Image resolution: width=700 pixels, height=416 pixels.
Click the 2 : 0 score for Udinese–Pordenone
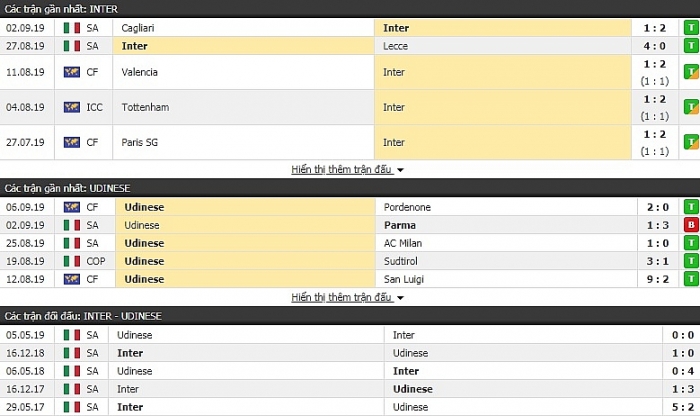pyautogui.click(x=658, y=207)
